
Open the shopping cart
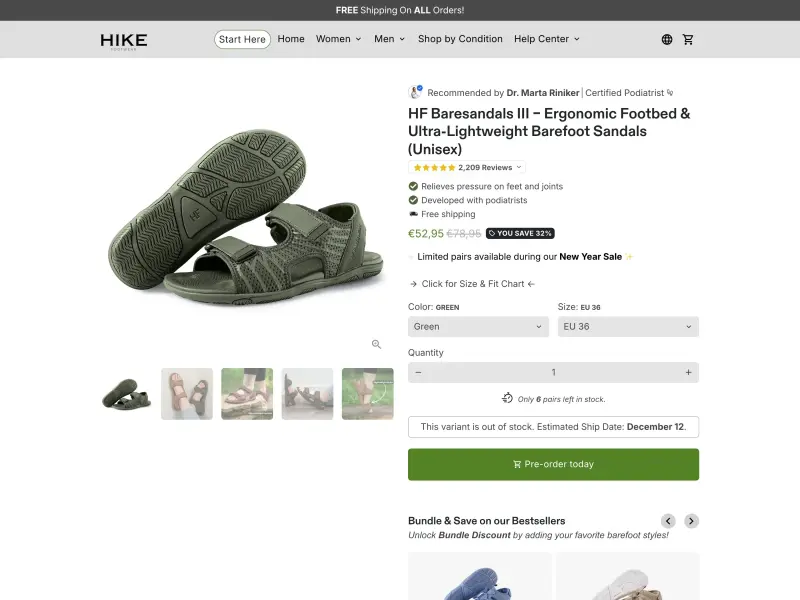tap(688, 39)
